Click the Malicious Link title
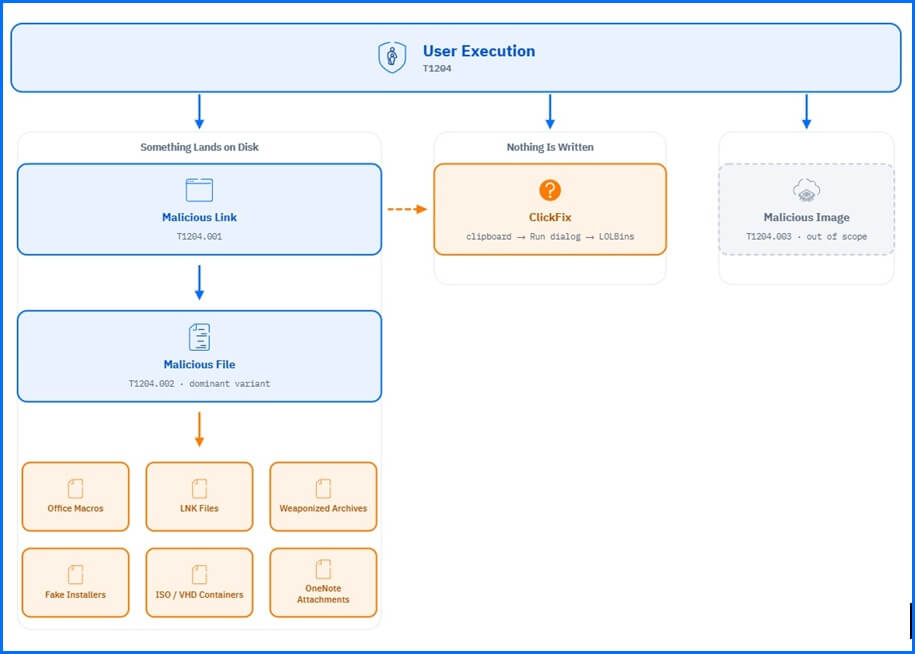The width and height of the screenshot is (915, 654). click(199, 217)
